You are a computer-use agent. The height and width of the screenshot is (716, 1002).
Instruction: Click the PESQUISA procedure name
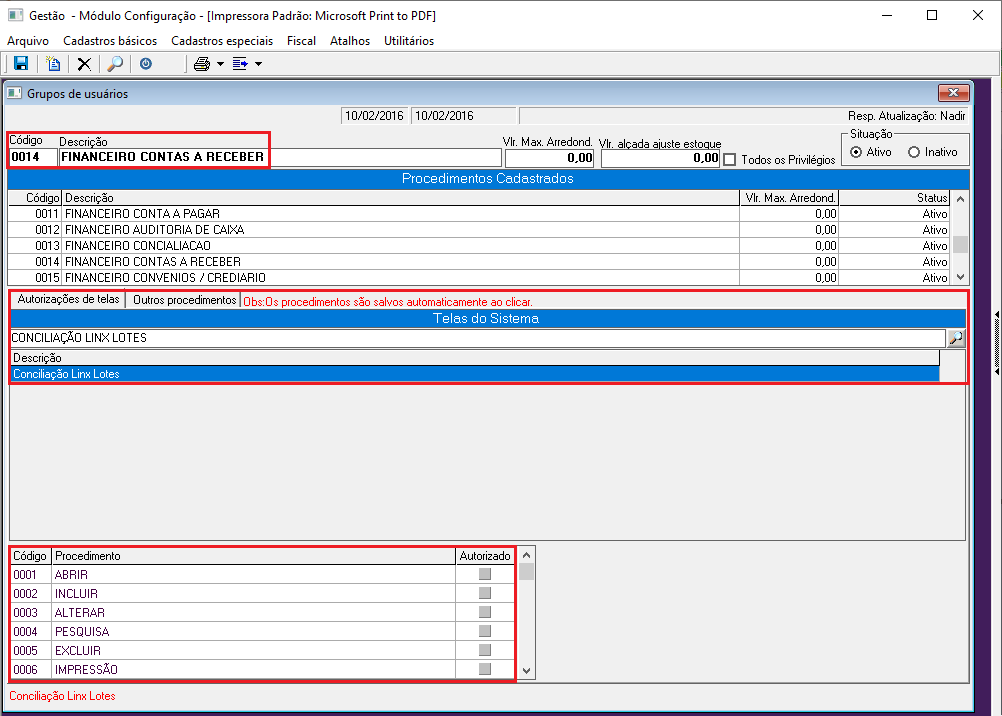click(x=82, y=632)
